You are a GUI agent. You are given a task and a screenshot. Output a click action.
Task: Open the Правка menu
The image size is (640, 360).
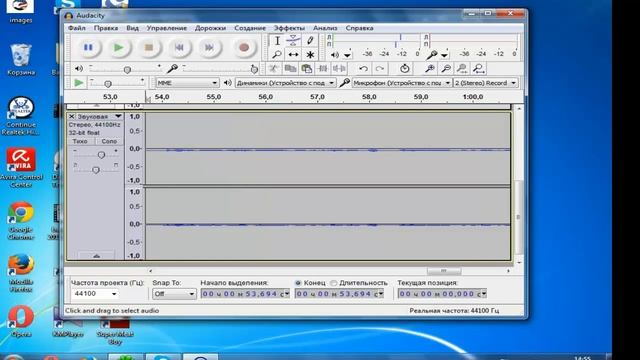pyautogui.click(x=106, y=28)
